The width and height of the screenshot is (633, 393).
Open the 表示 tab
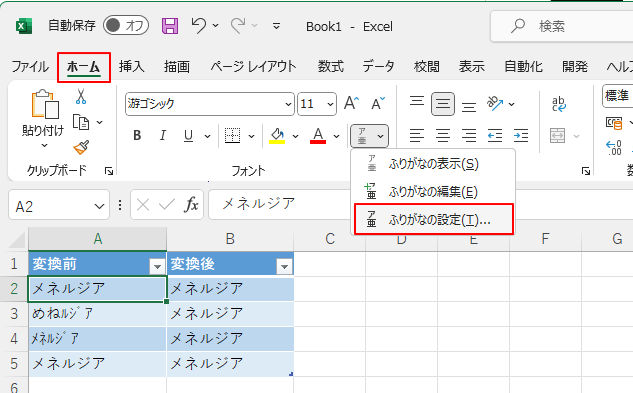tap(472, 67)
